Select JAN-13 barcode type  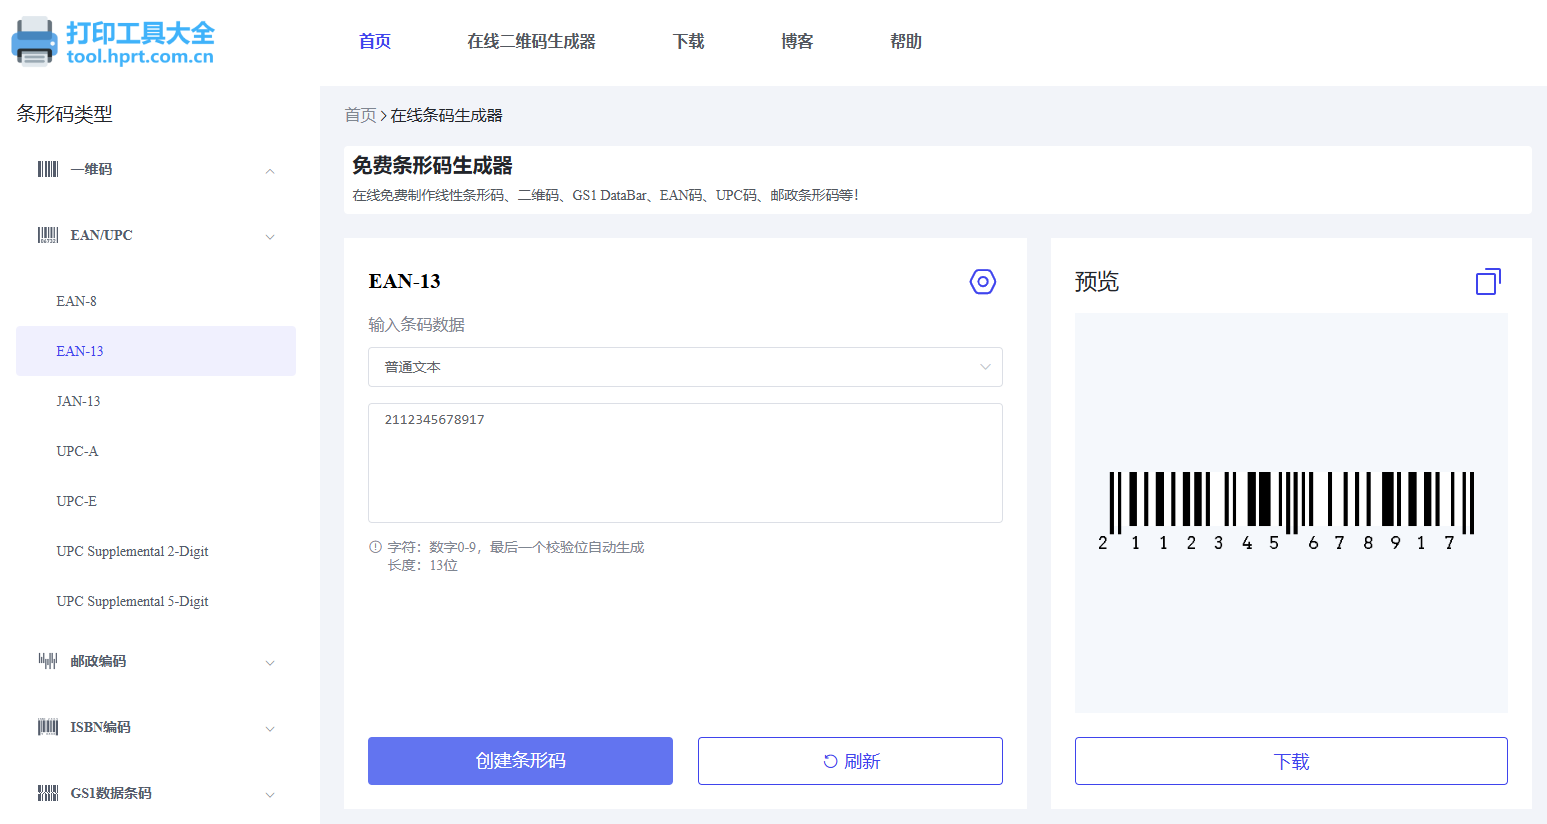pos(156,401)
